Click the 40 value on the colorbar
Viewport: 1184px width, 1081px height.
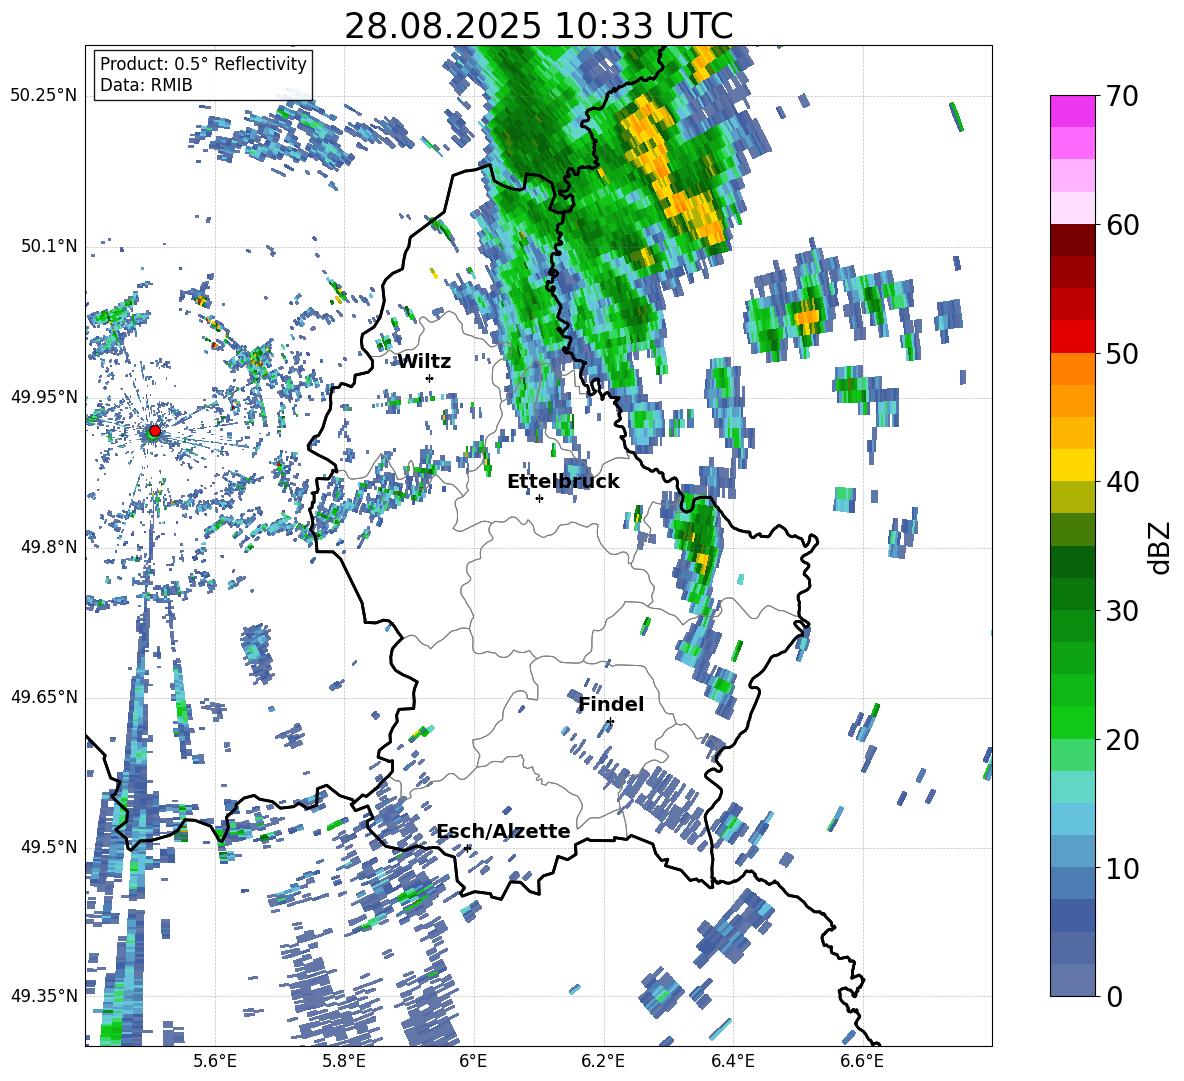(1123, 482)
